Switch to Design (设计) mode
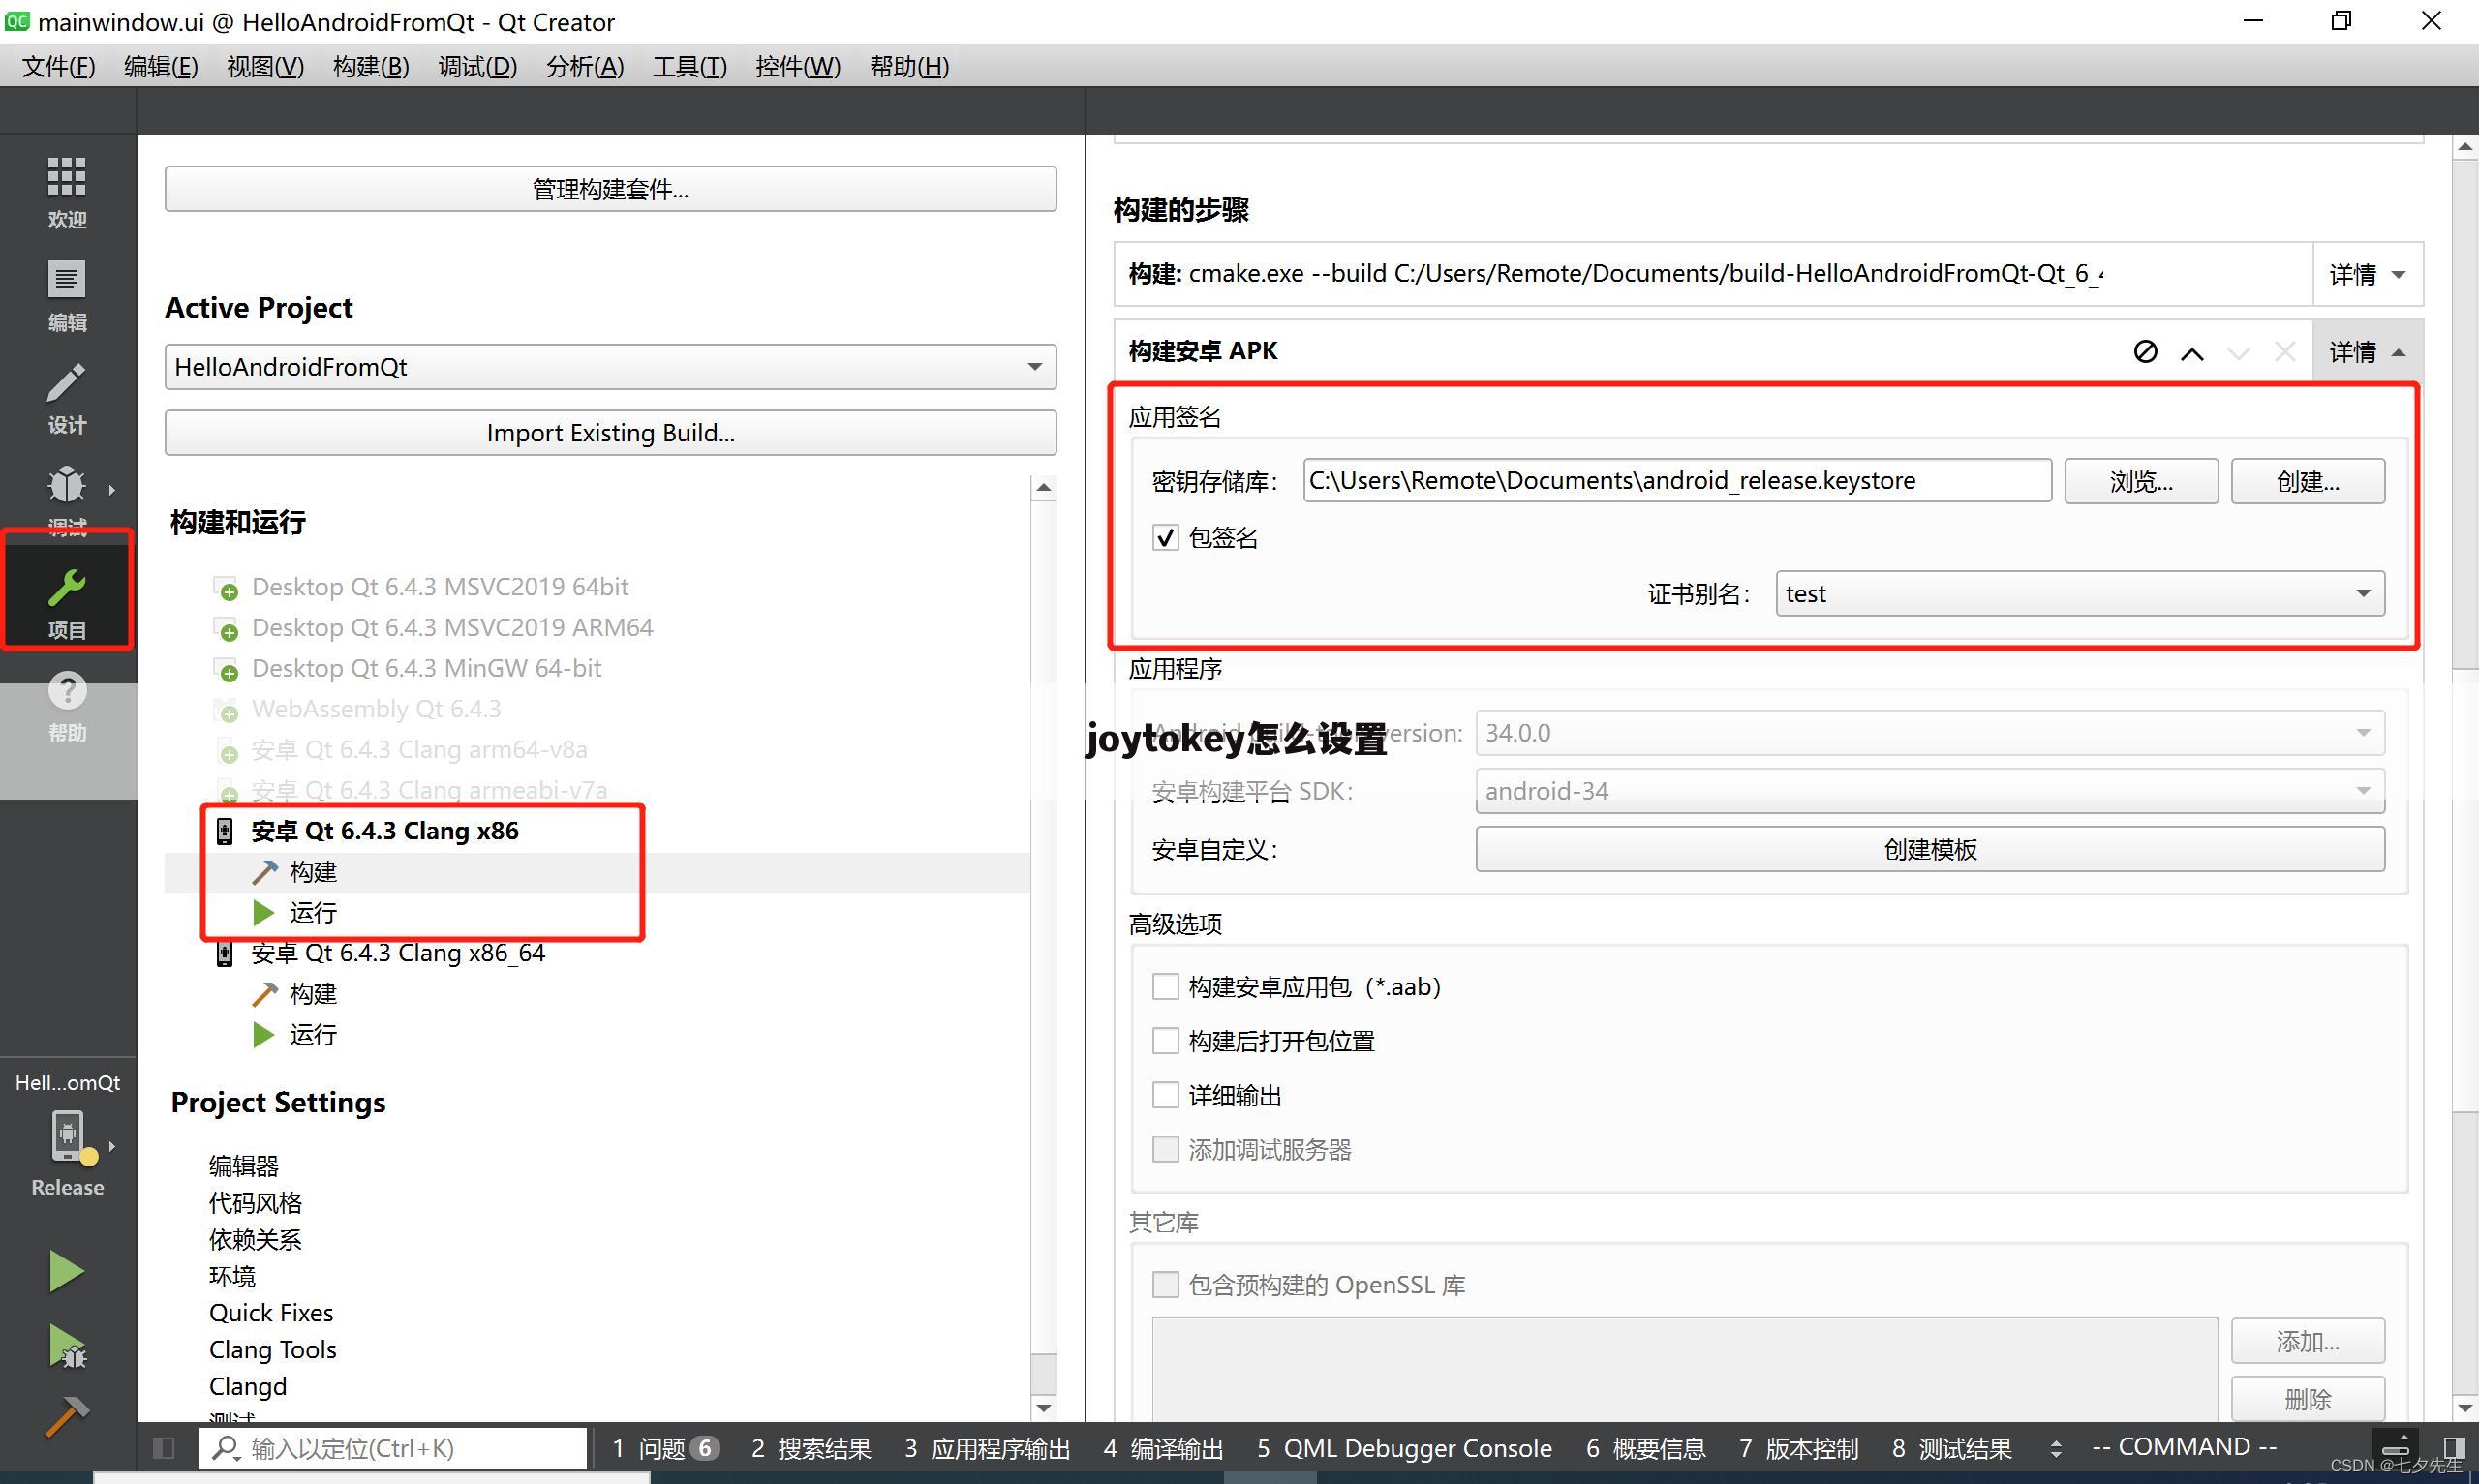 click(x=67, y=398)
